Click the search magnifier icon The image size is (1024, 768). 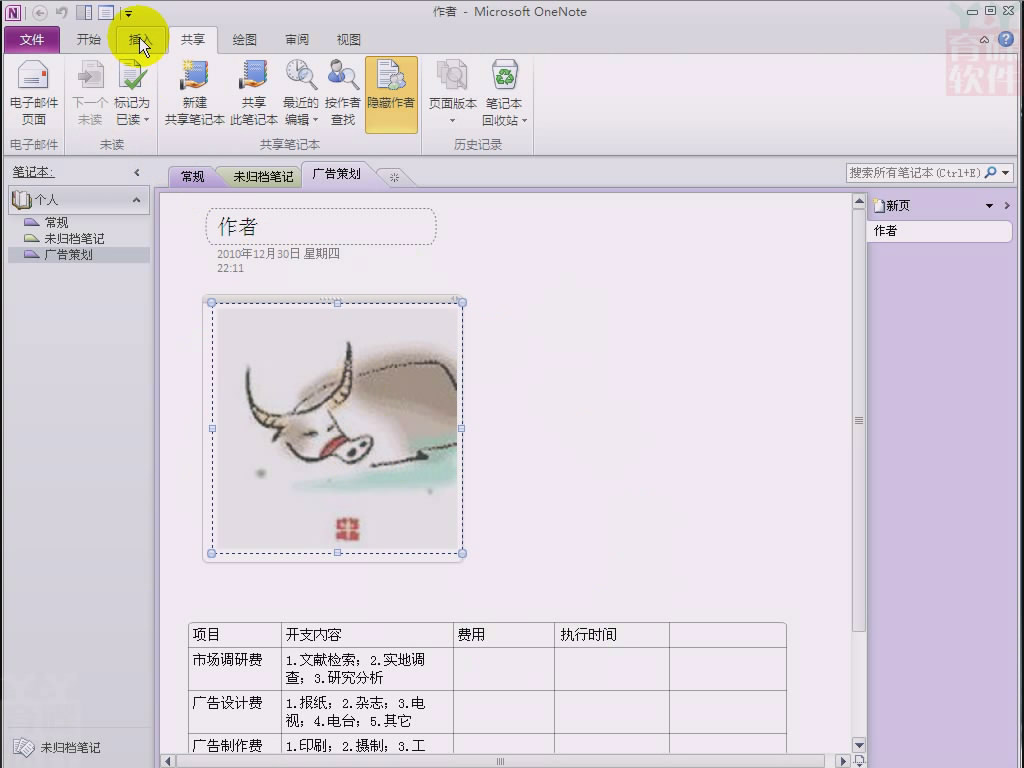coord(991,172)
